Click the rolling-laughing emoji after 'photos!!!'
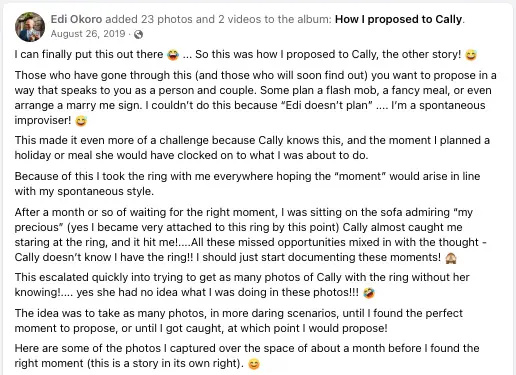This screenshot has height=375, width=516. 369,293
